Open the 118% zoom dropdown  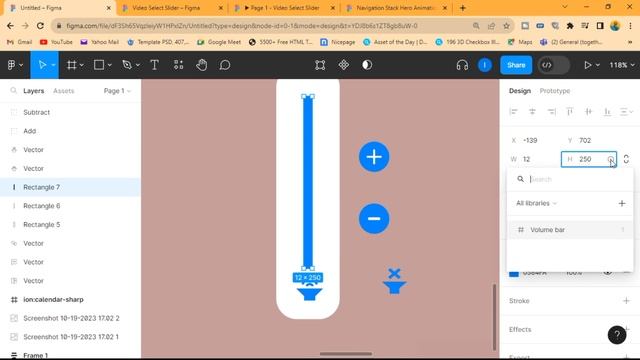(x=622, y=65)
